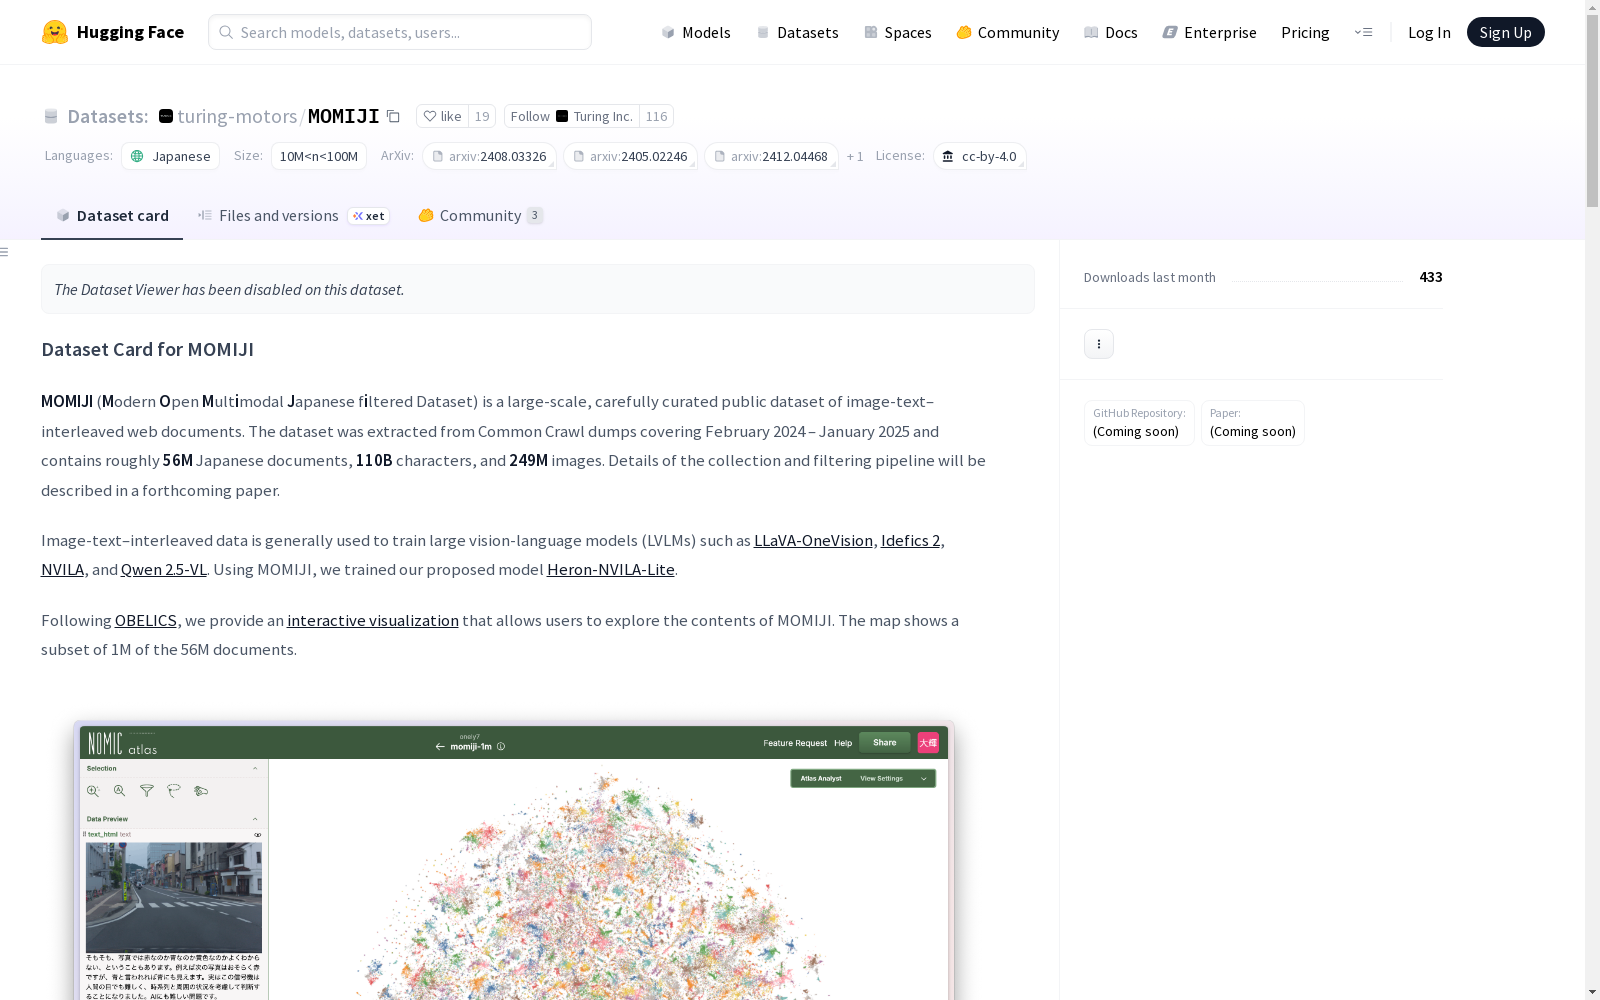Image resolution: width=1600 pixels, height=1000 pixels.
Task: Open arxiv:2405.02246 tag
Action: pyautogui.click(x=630, y=156)
